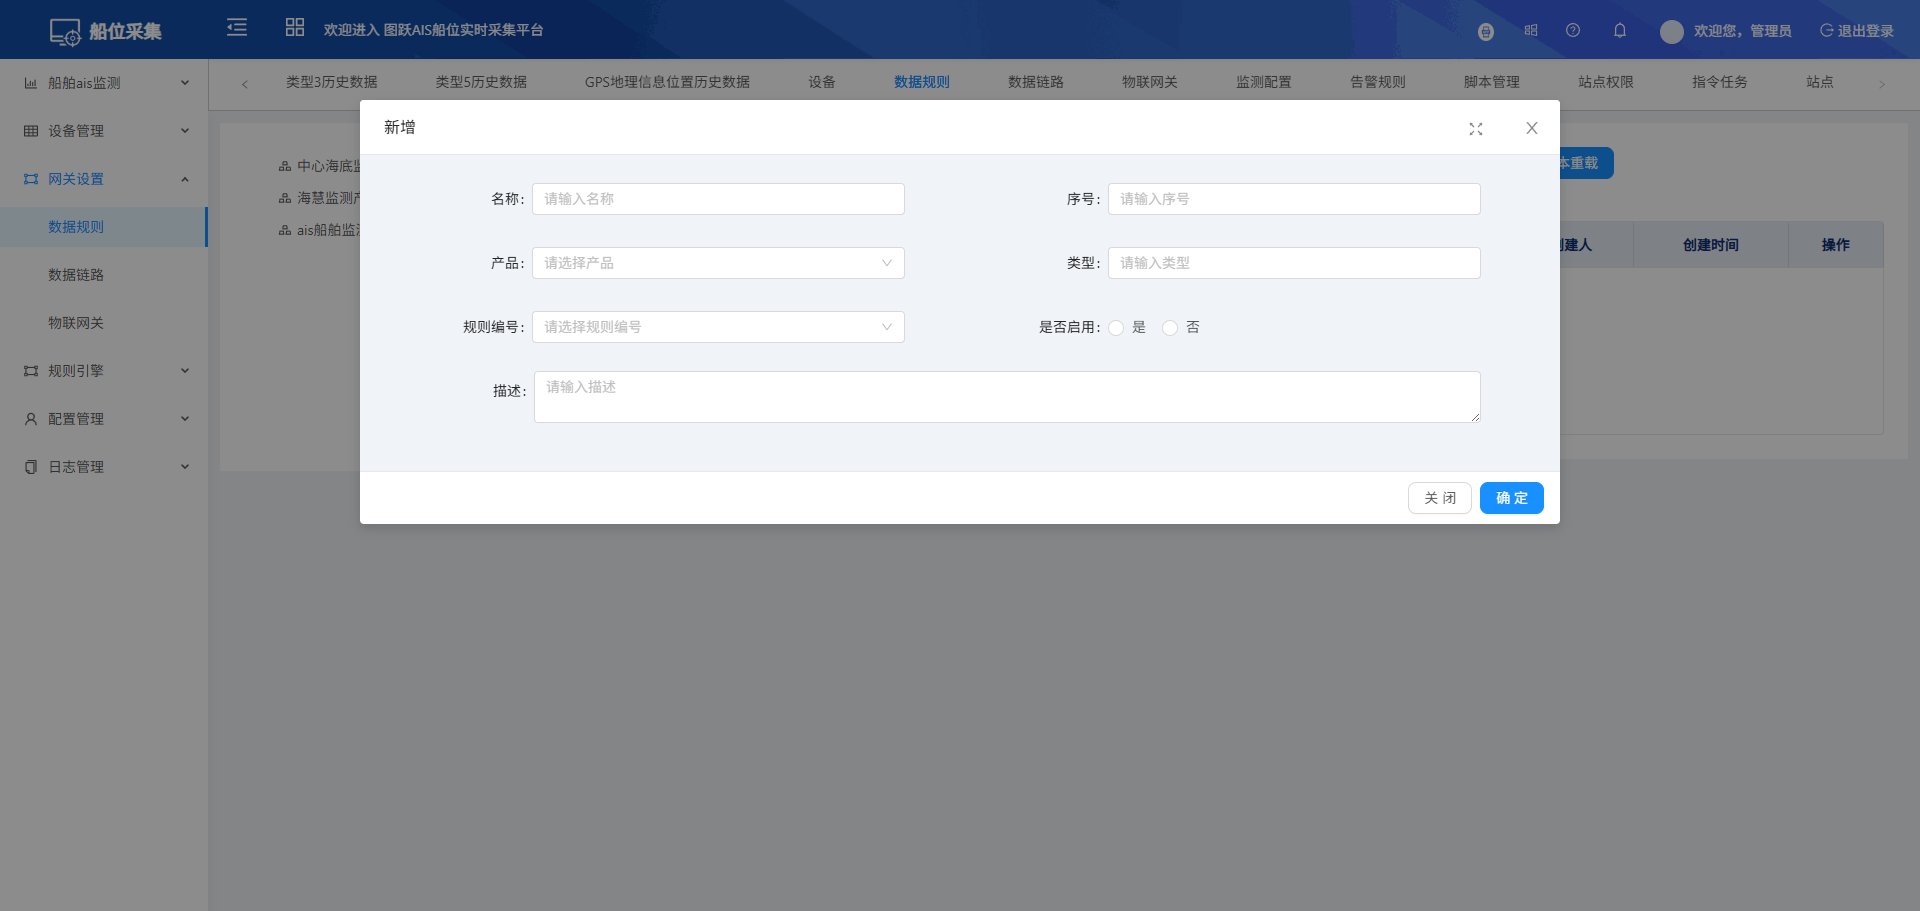Focus the 名称 input field
Screen dimensions: 1920x911
718,199
